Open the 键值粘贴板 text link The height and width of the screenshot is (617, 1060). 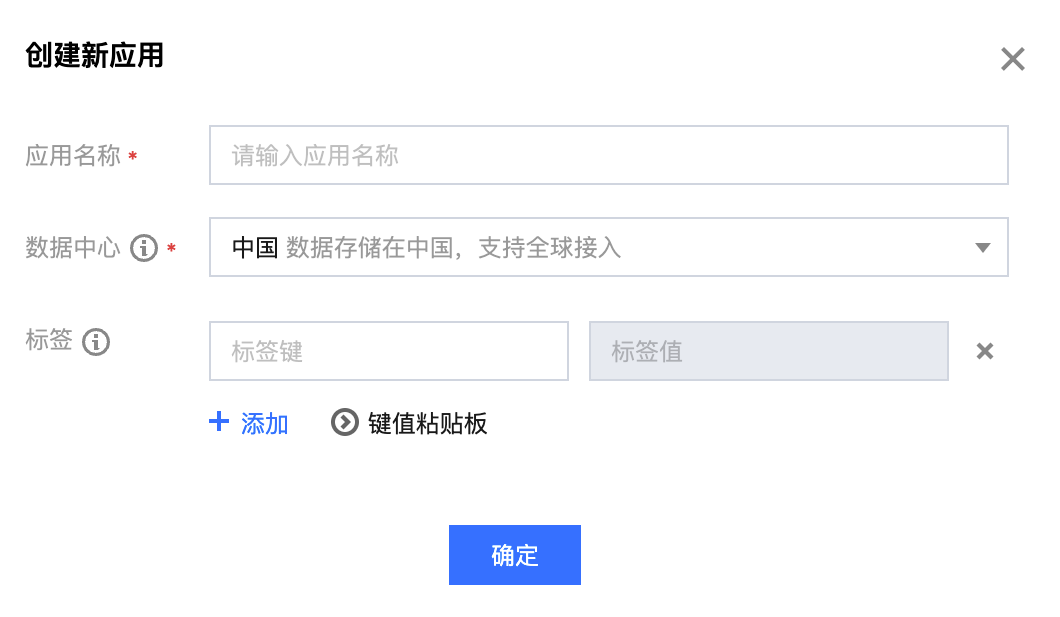[x=428, y=423]
